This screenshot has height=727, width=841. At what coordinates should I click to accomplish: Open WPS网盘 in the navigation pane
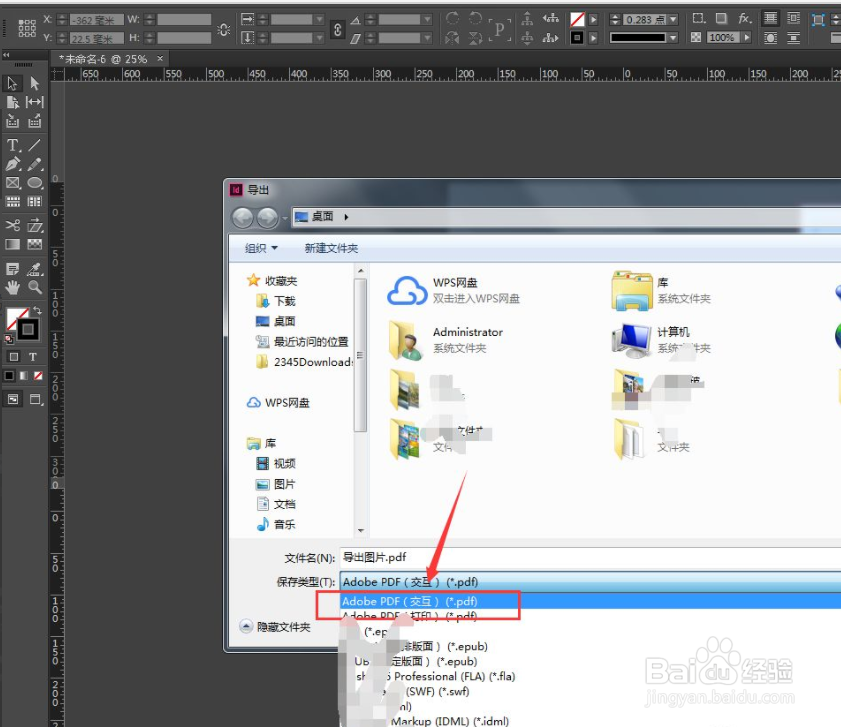[x=278, y=402]
